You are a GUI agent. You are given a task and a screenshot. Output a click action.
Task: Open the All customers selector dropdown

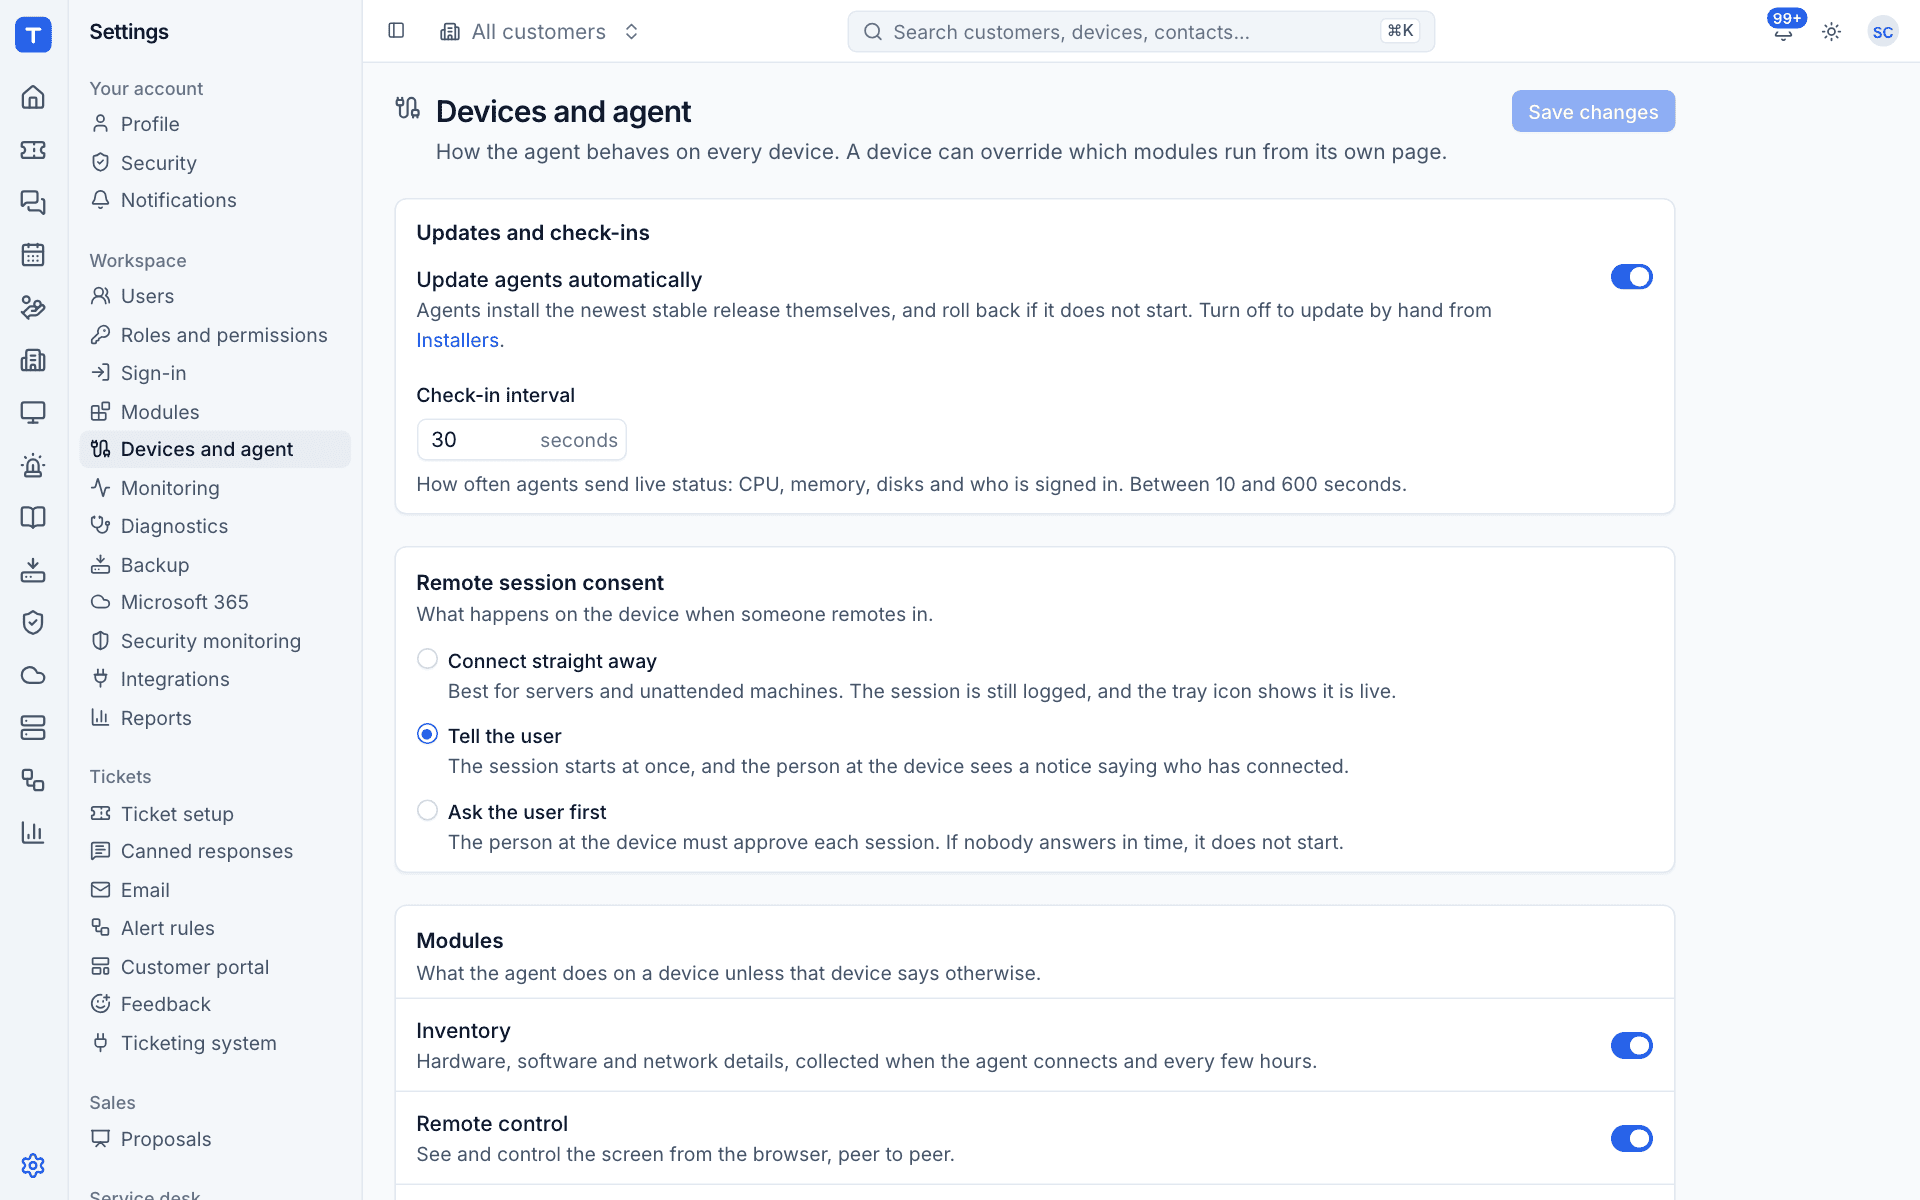pos(540,31)
